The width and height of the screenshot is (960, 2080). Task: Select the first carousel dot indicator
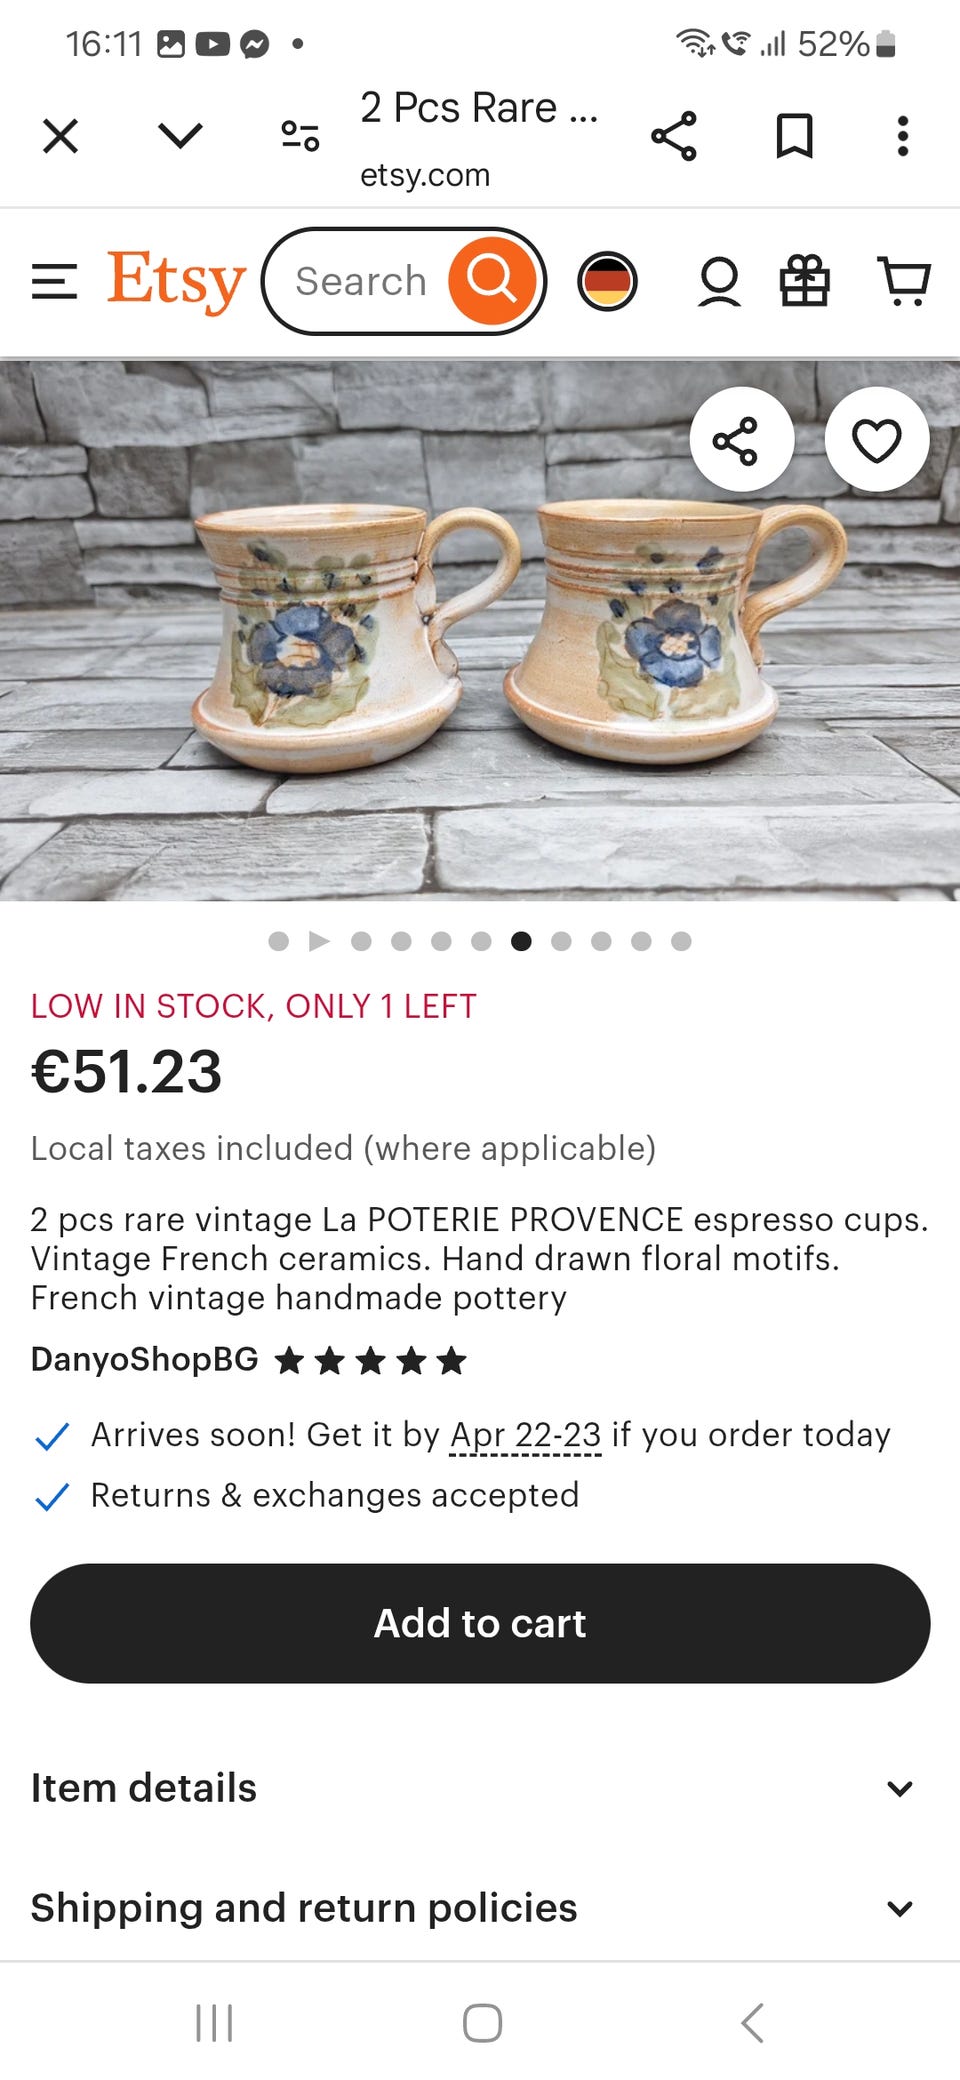[279, 941]
